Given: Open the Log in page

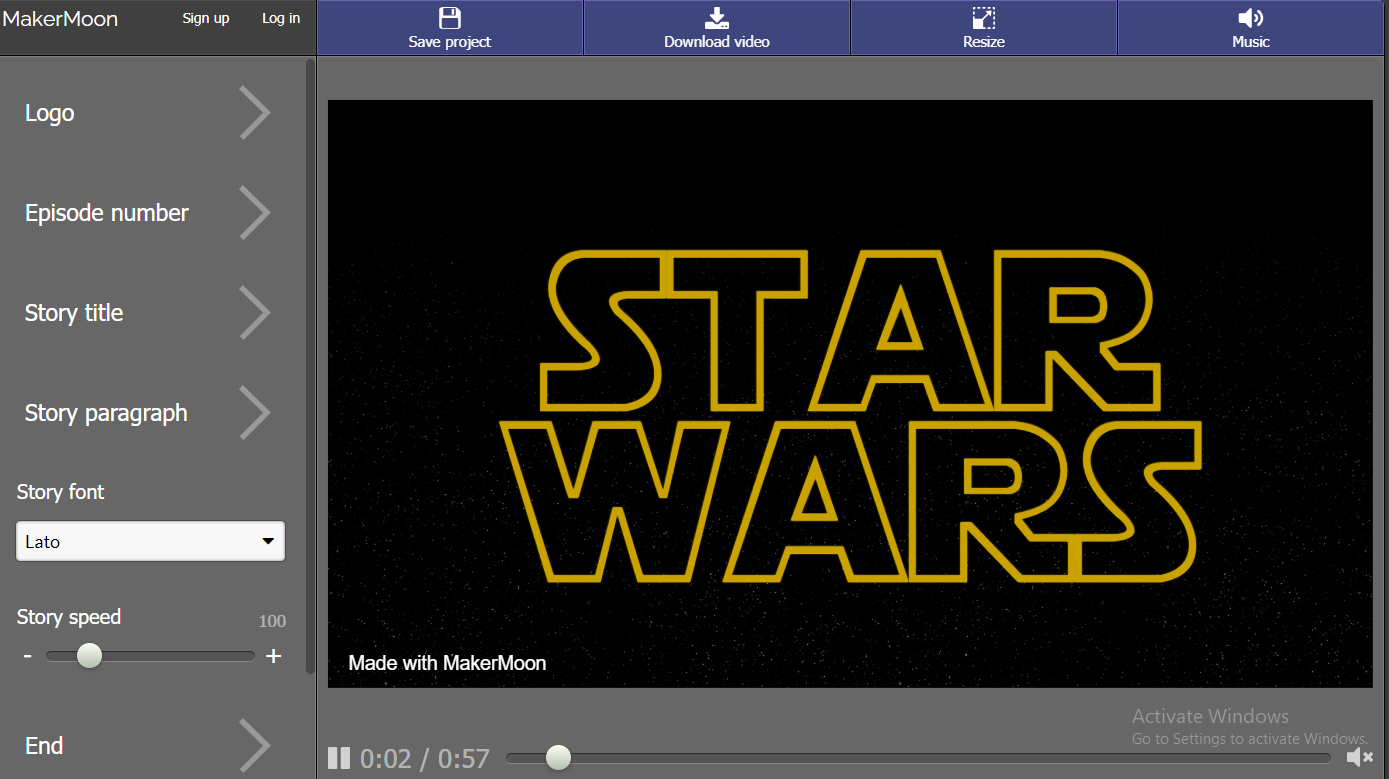Looking at the screenshot, I should 281,18.
